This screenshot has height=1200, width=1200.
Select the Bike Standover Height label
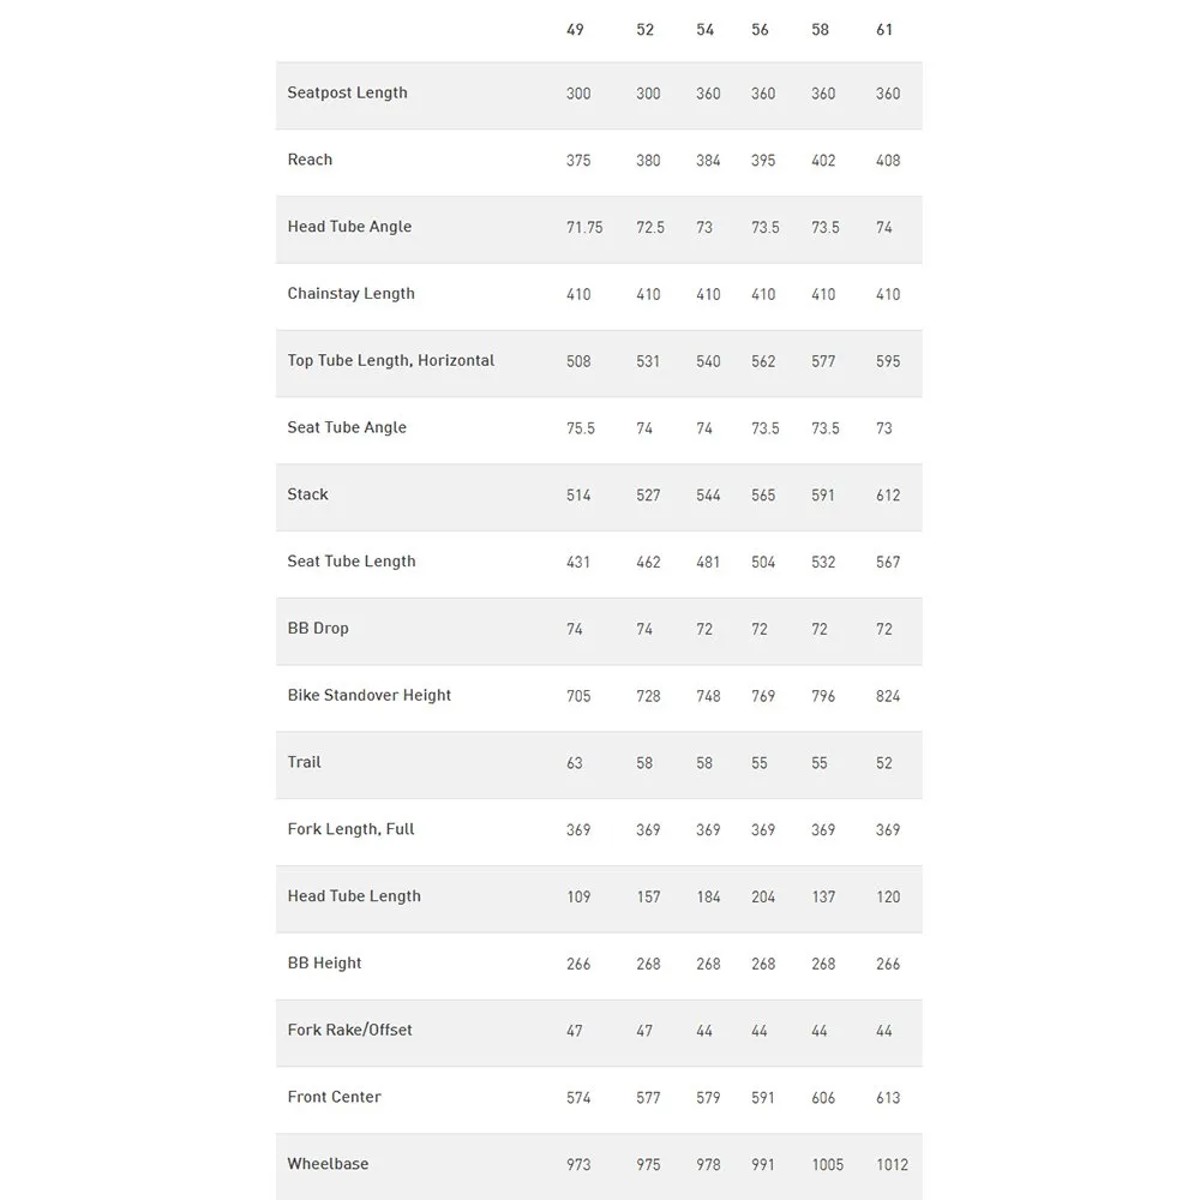(369, 696)
